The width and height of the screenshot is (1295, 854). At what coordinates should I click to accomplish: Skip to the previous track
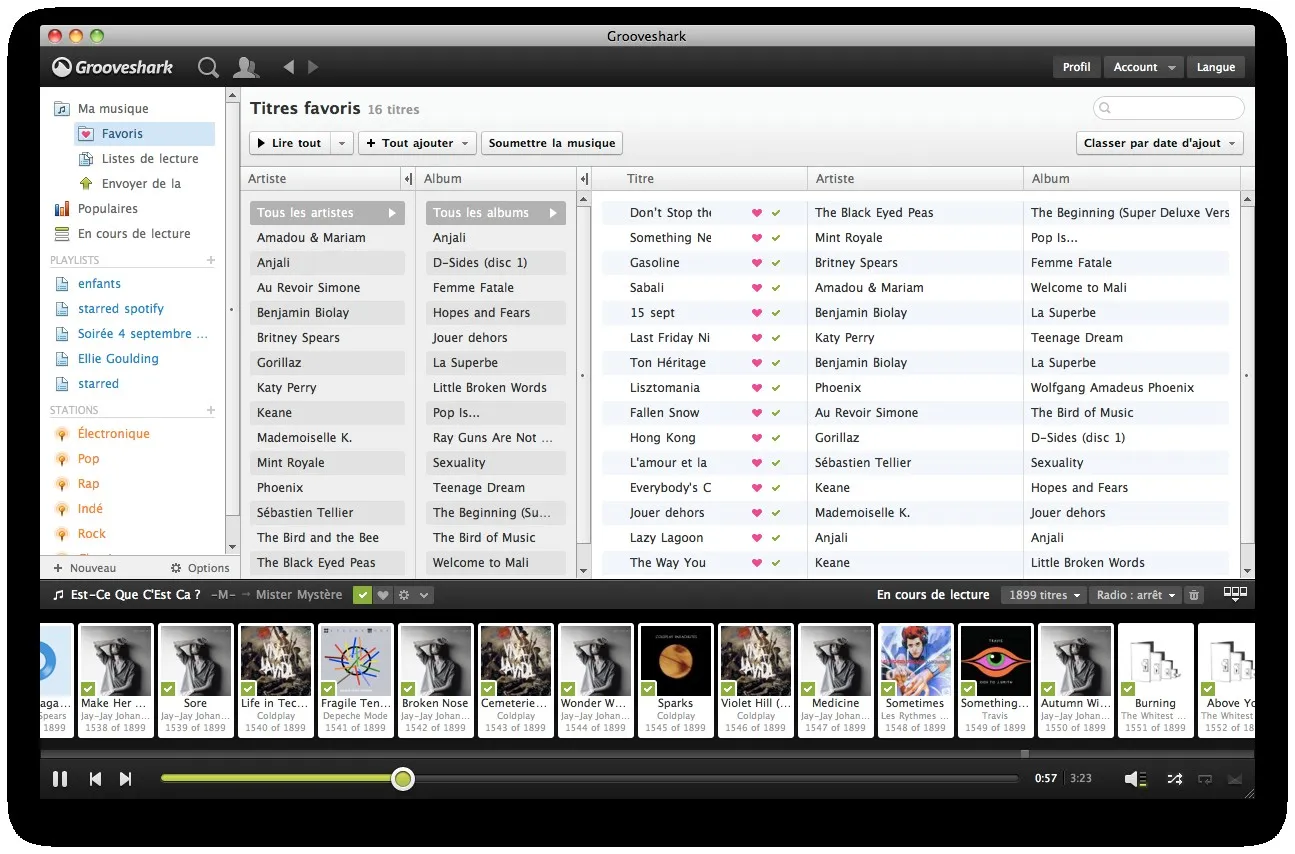pyautogui.click(x=95, y=779)
